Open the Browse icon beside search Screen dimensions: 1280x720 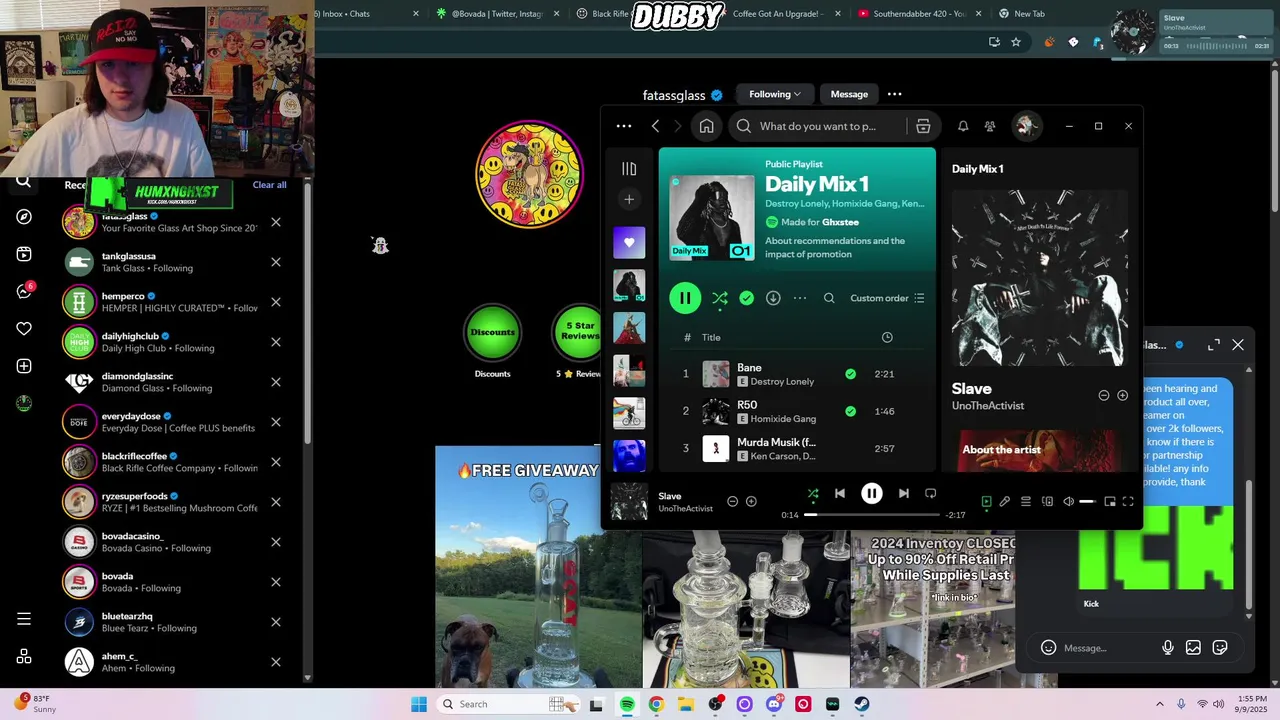[923, 126]
